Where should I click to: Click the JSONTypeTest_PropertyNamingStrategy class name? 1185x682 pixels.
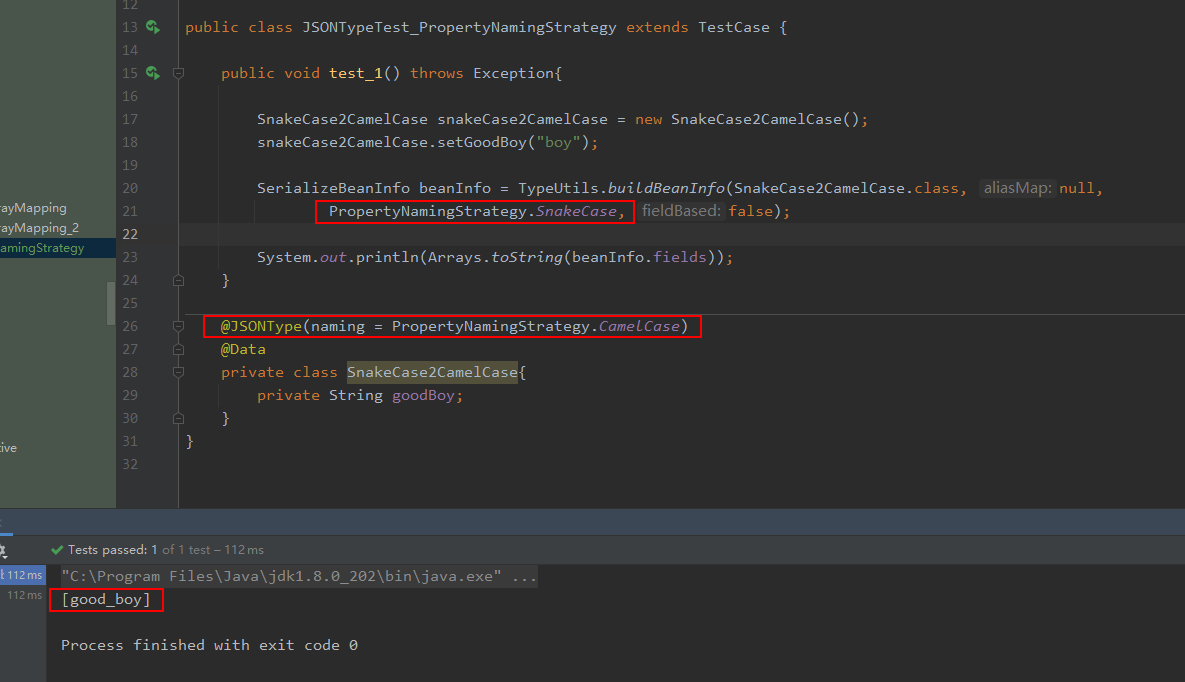[459, 27]
